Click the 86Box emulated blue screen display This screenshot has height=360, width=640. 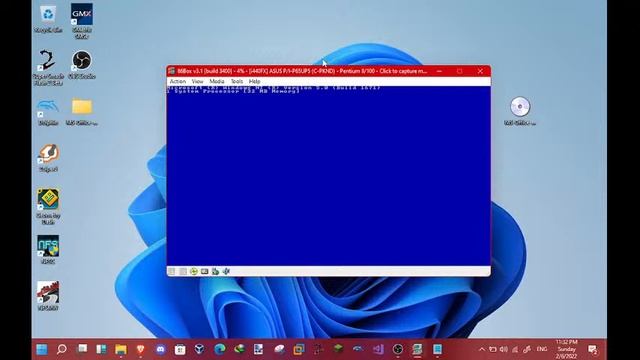(x=329, y=176)
